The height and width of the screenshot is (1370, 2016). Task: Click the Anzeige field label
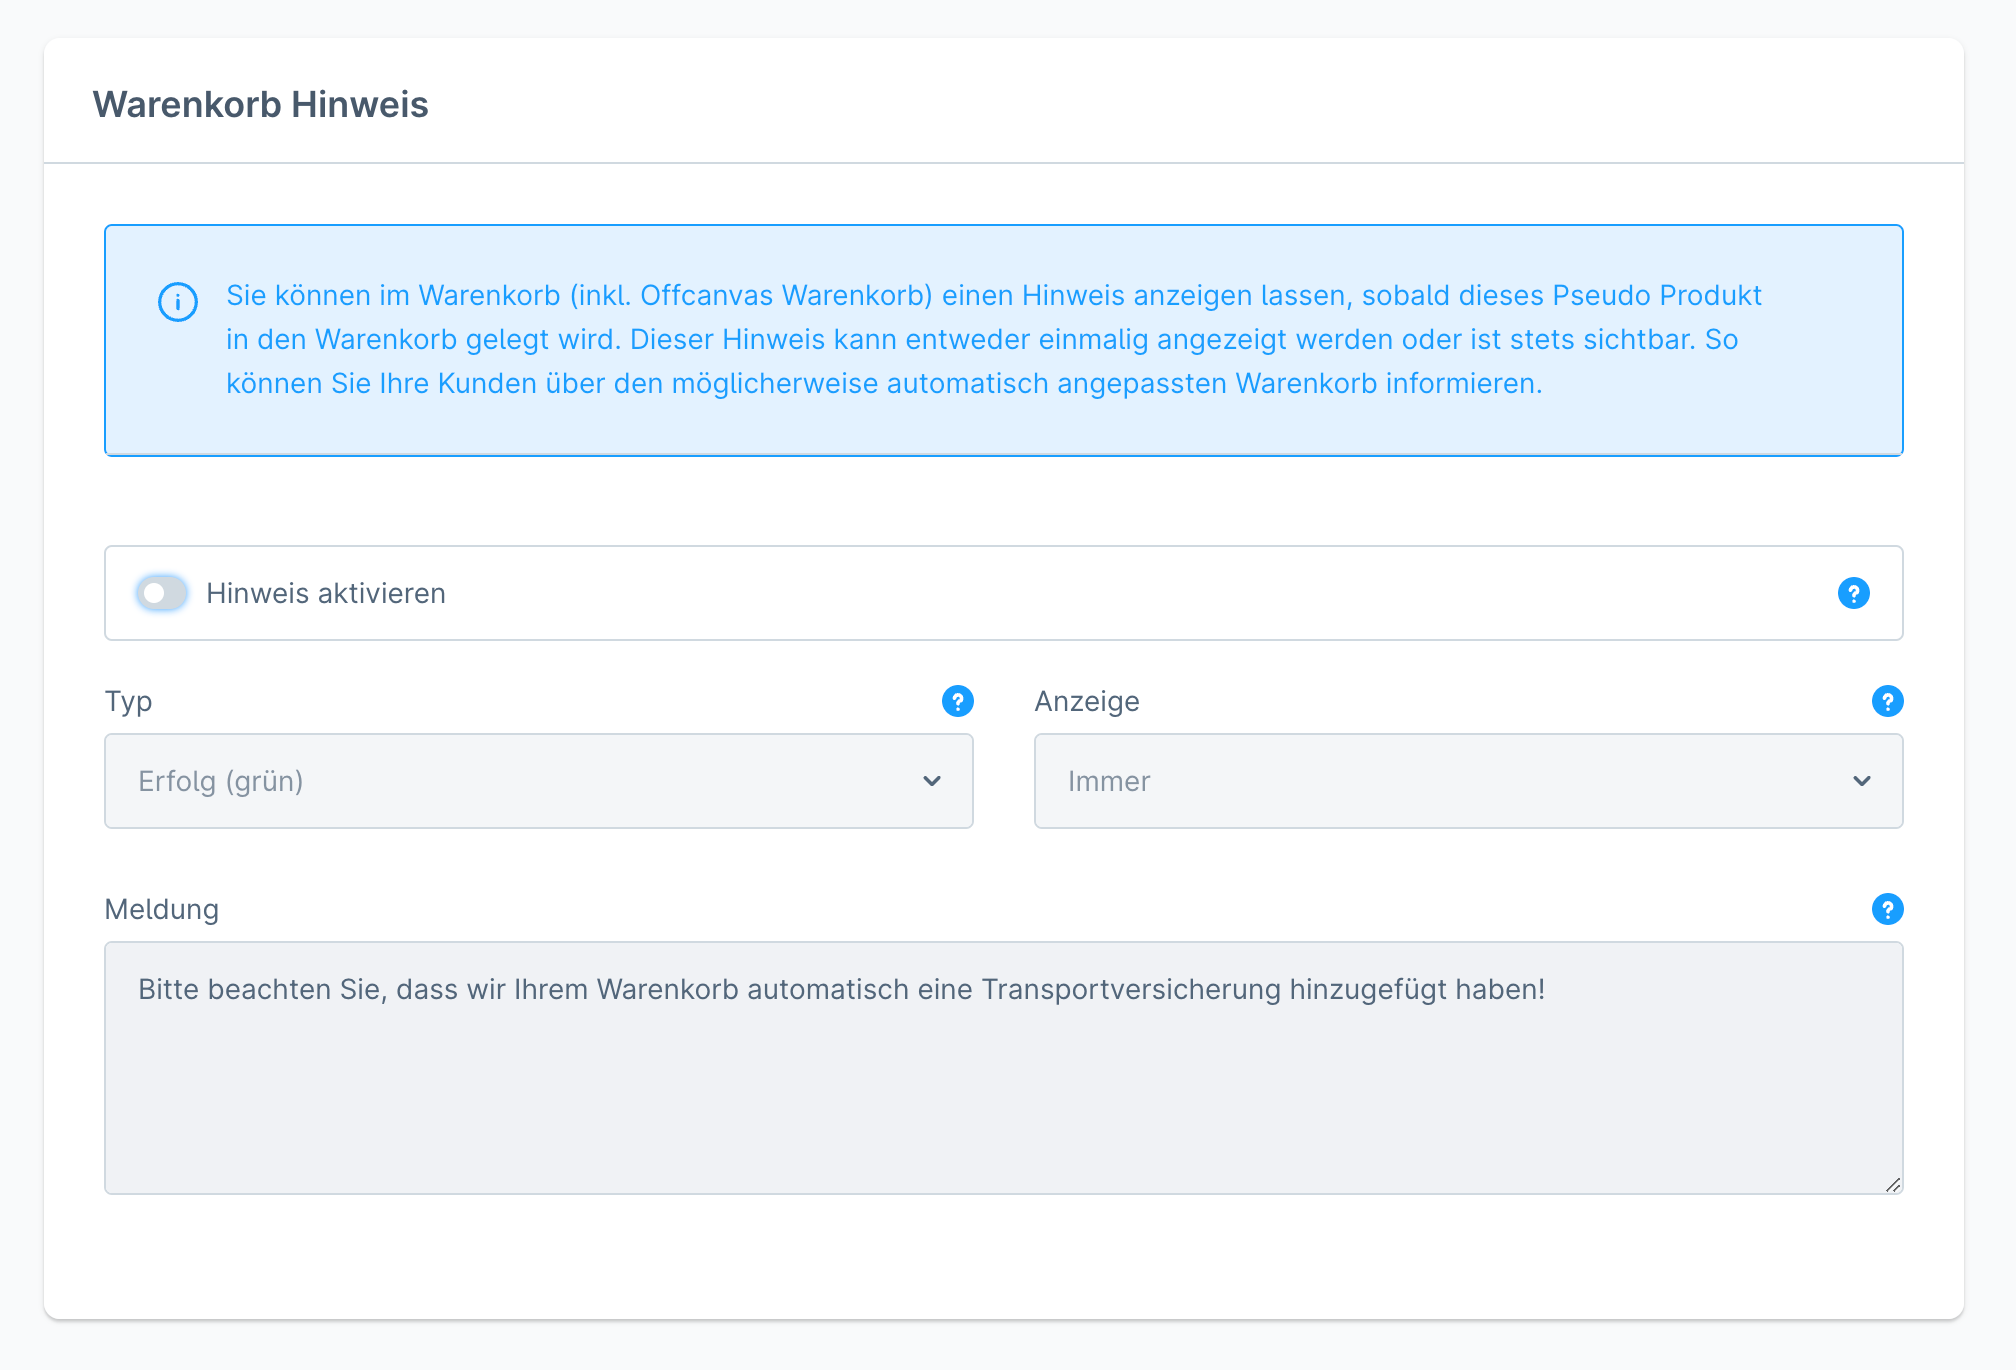point(1087,701)
